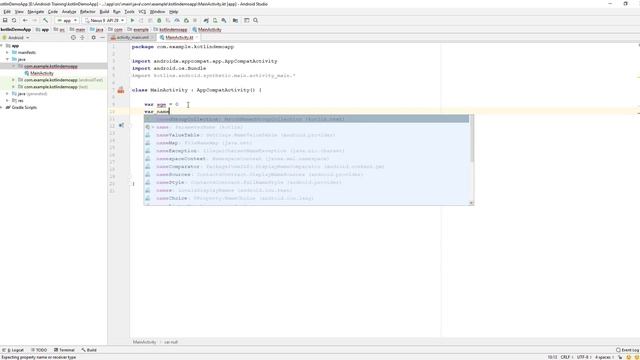This screenshot has height=360, width=640.
Task: Click the 'example' breadcrumb in navigation bar
Action: 138,29
